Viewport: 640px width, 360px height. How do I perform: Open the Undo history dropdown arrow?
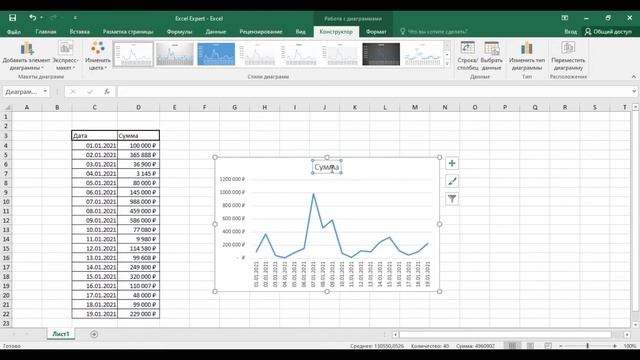click(42, 18)
